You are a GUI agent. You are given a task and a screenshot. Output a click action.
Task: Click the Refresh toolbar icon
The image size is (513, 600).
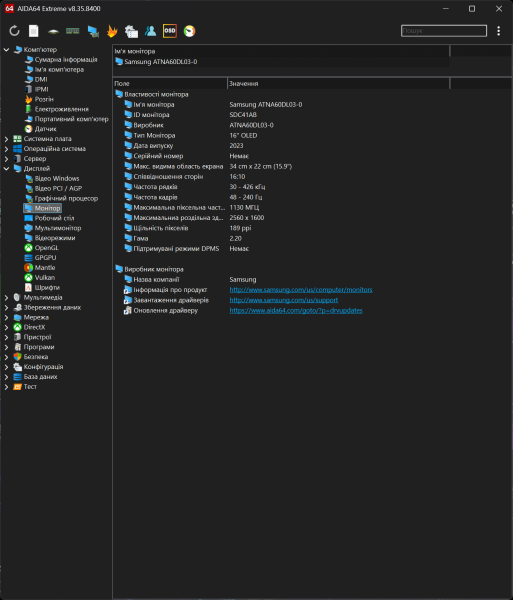[14, 31]
